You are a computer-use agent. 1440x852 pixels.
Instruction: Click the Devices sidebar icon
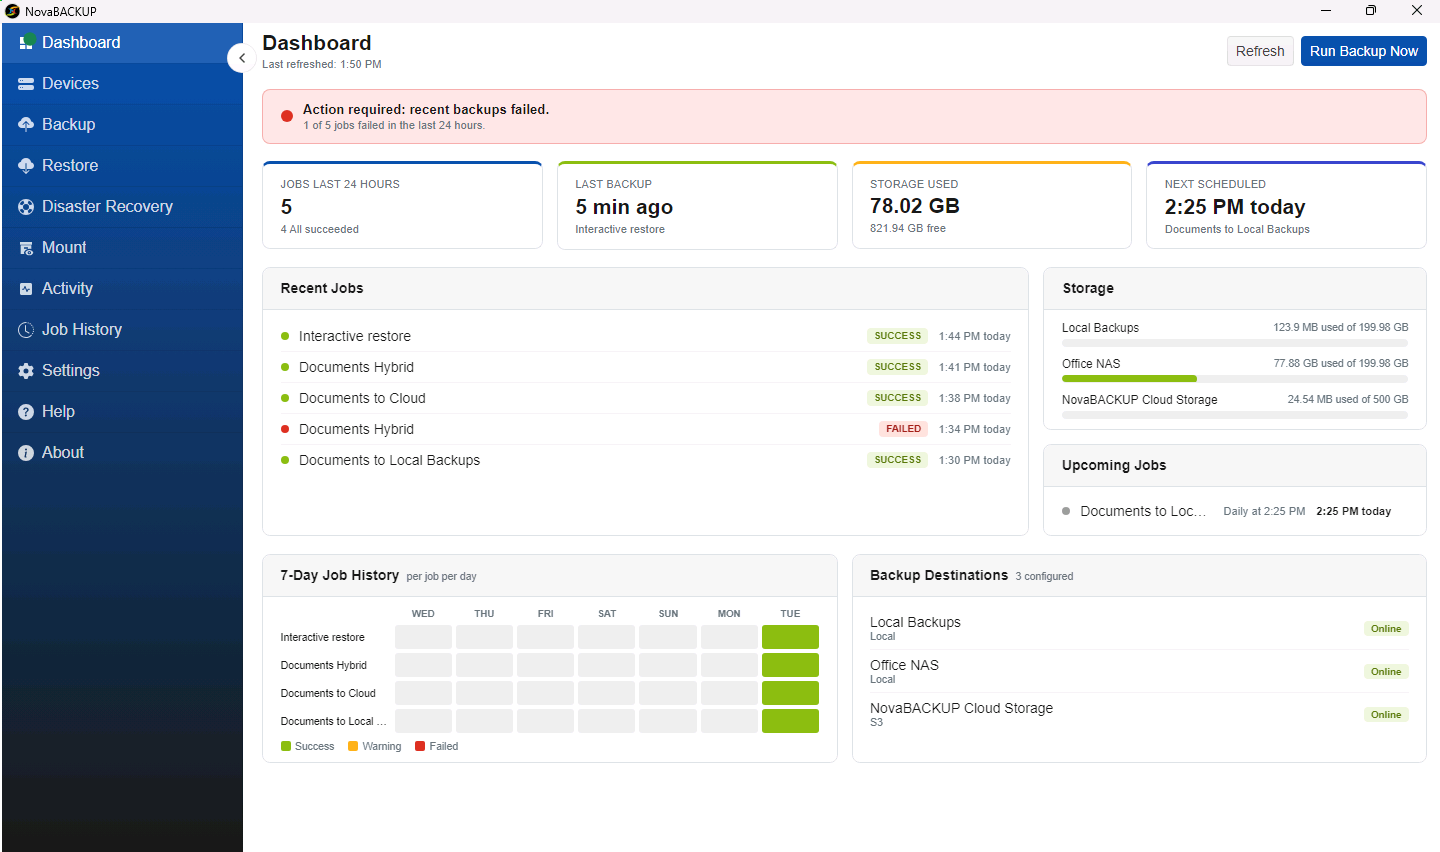click(26, 84)
